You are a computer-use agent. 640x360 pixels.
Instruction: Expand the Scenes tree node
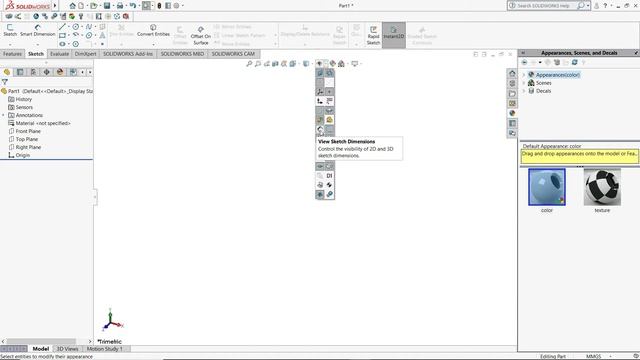click(524, 83)
